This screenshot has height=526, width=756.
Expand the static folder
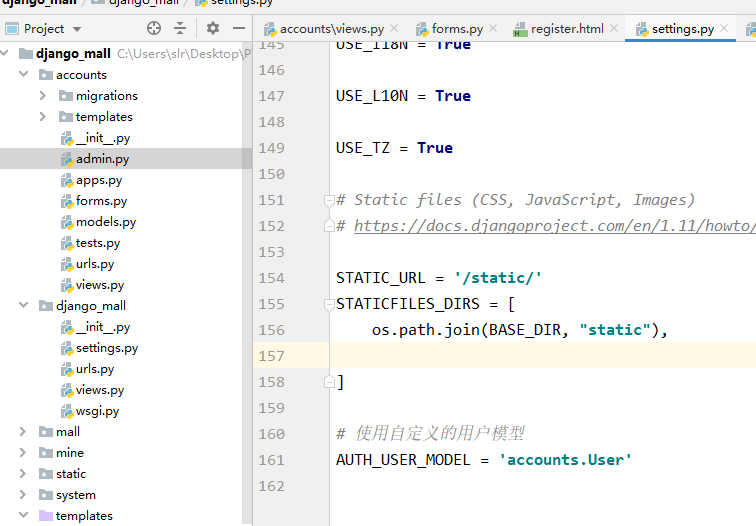coord(23,473)
